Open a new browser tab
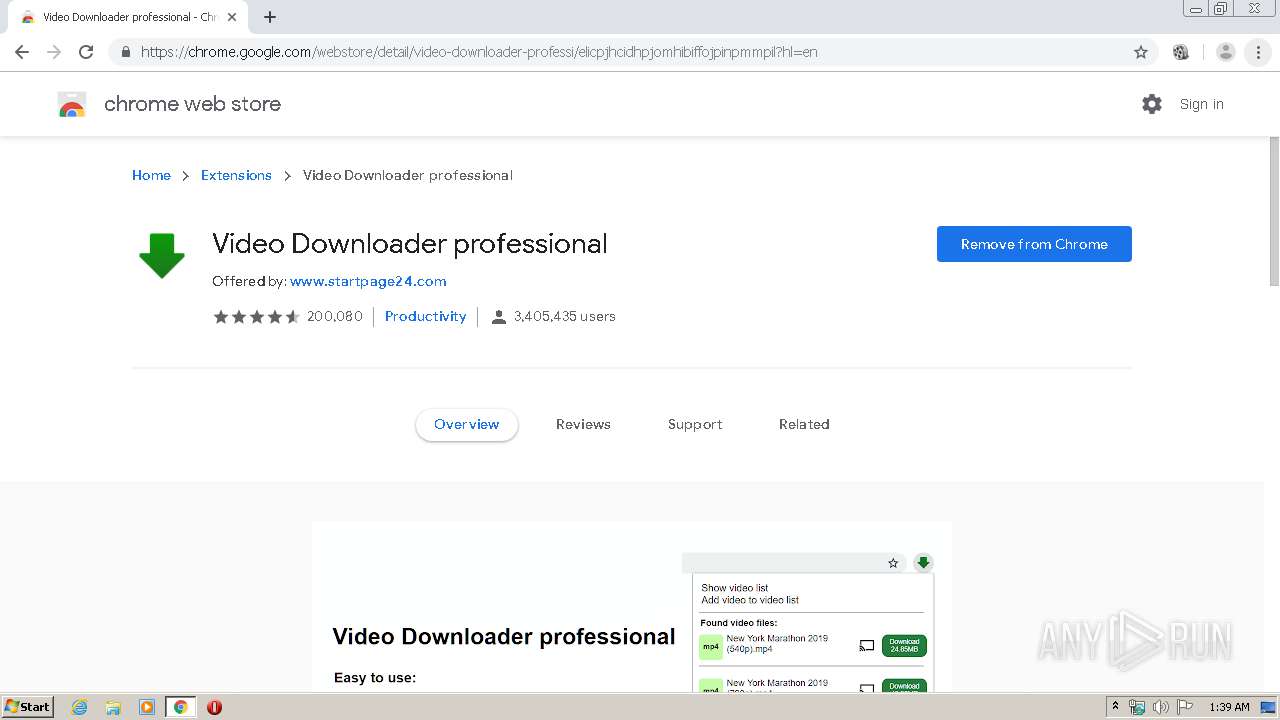1280x720 pixels. [270, 17]
